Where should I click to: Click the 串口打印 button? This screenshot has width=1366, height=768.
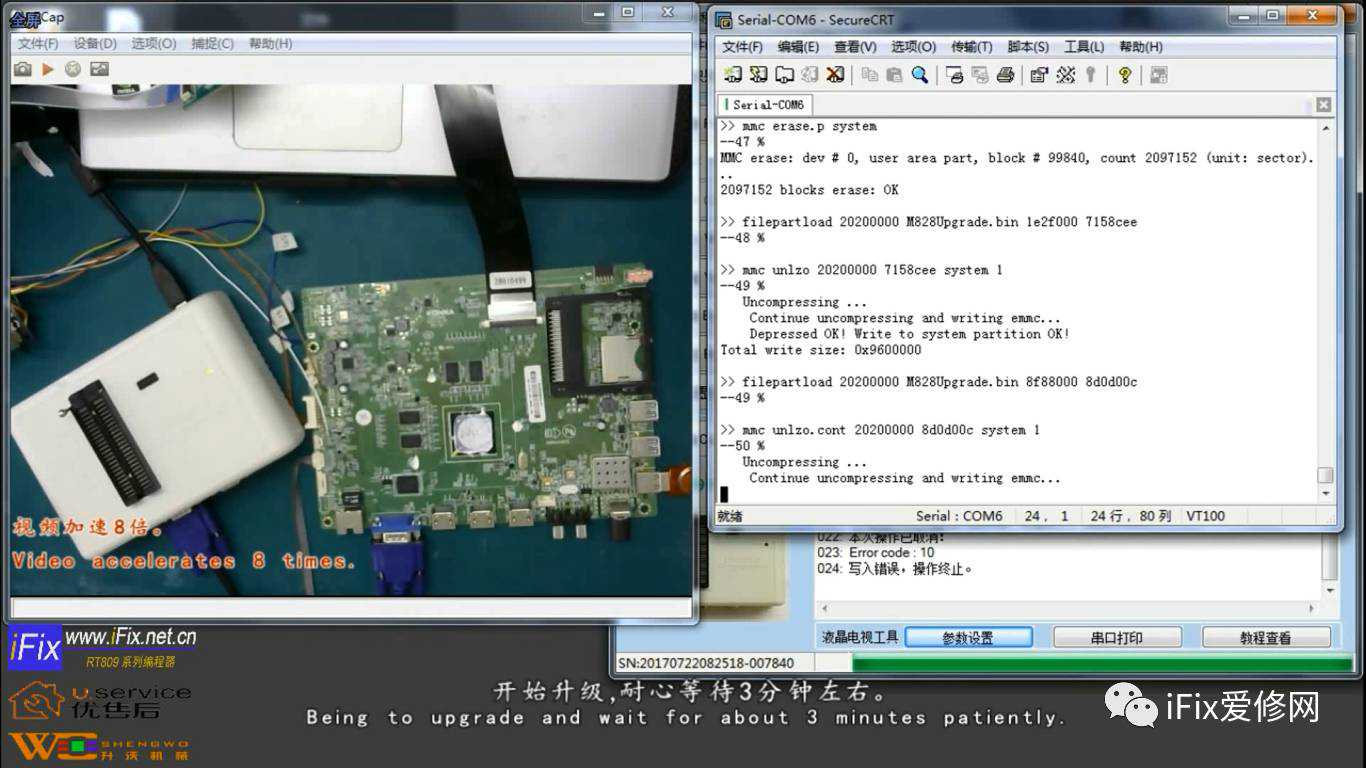tap(1117, 638)
